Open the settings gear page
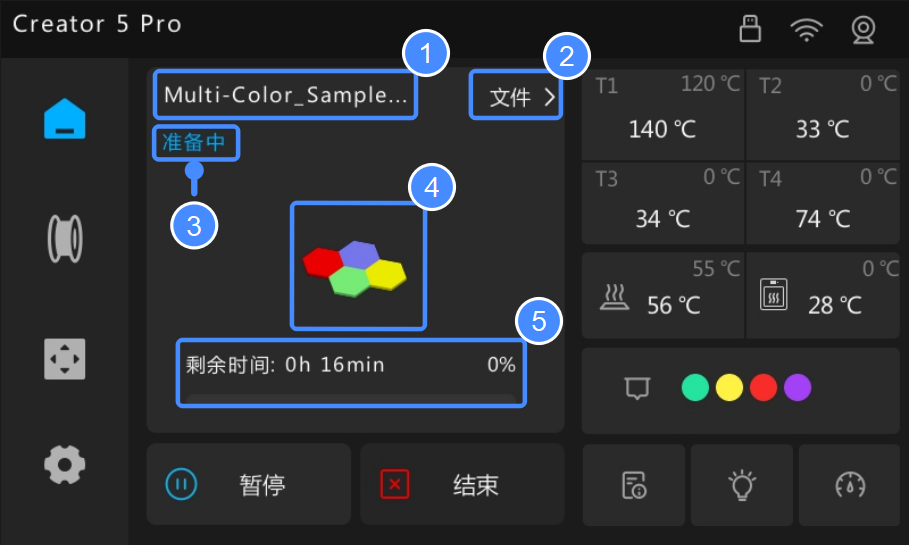909x545 pixels. coord(64,464)
